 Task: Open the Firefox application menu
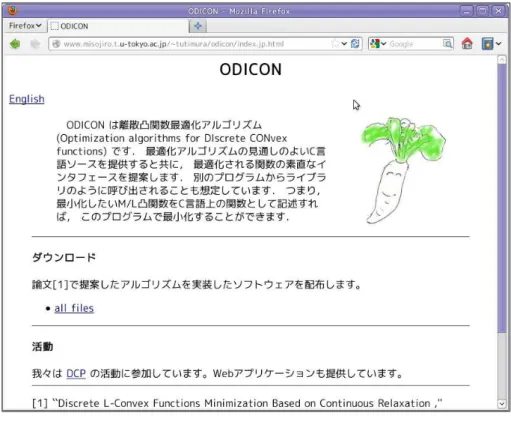point(25,26)
